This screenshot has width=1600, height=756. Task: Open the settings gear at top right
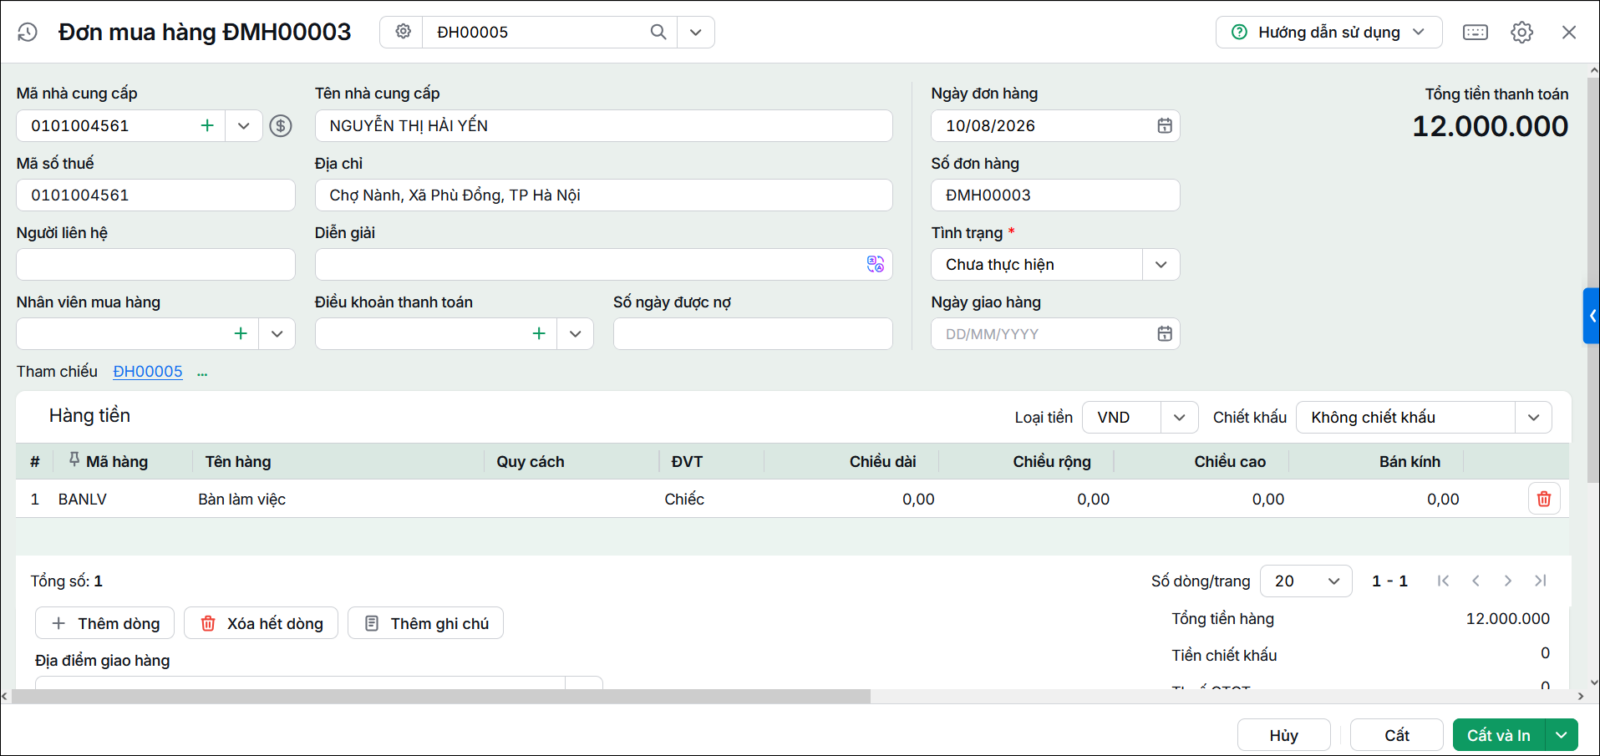coord(1522,32)
